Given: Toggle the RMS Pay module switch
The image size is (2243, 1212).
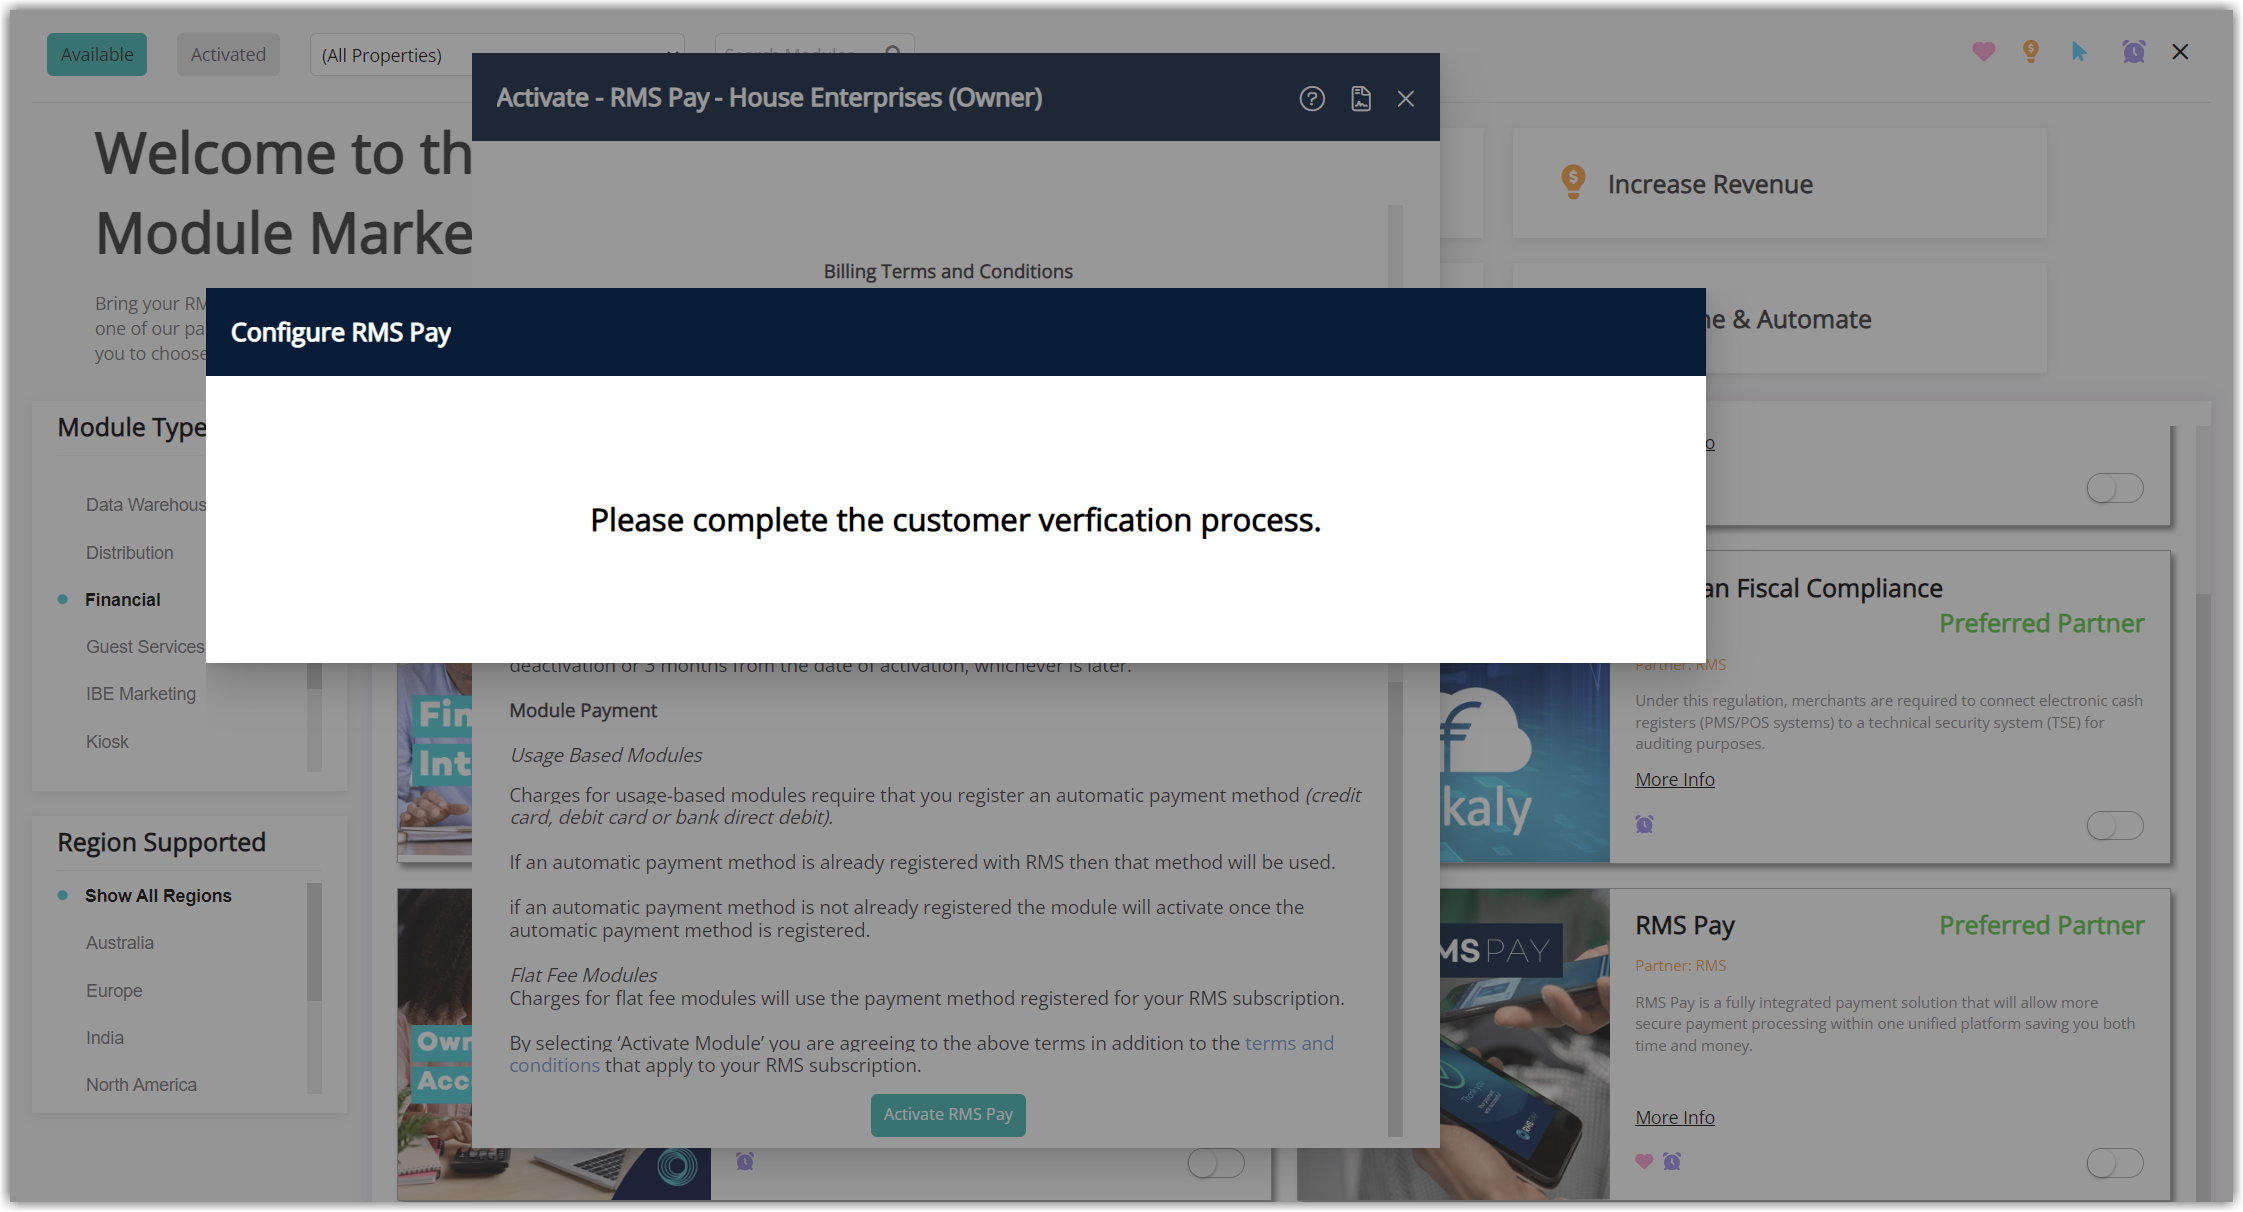Looking at the screenshot, I should coord(2115,1163).
